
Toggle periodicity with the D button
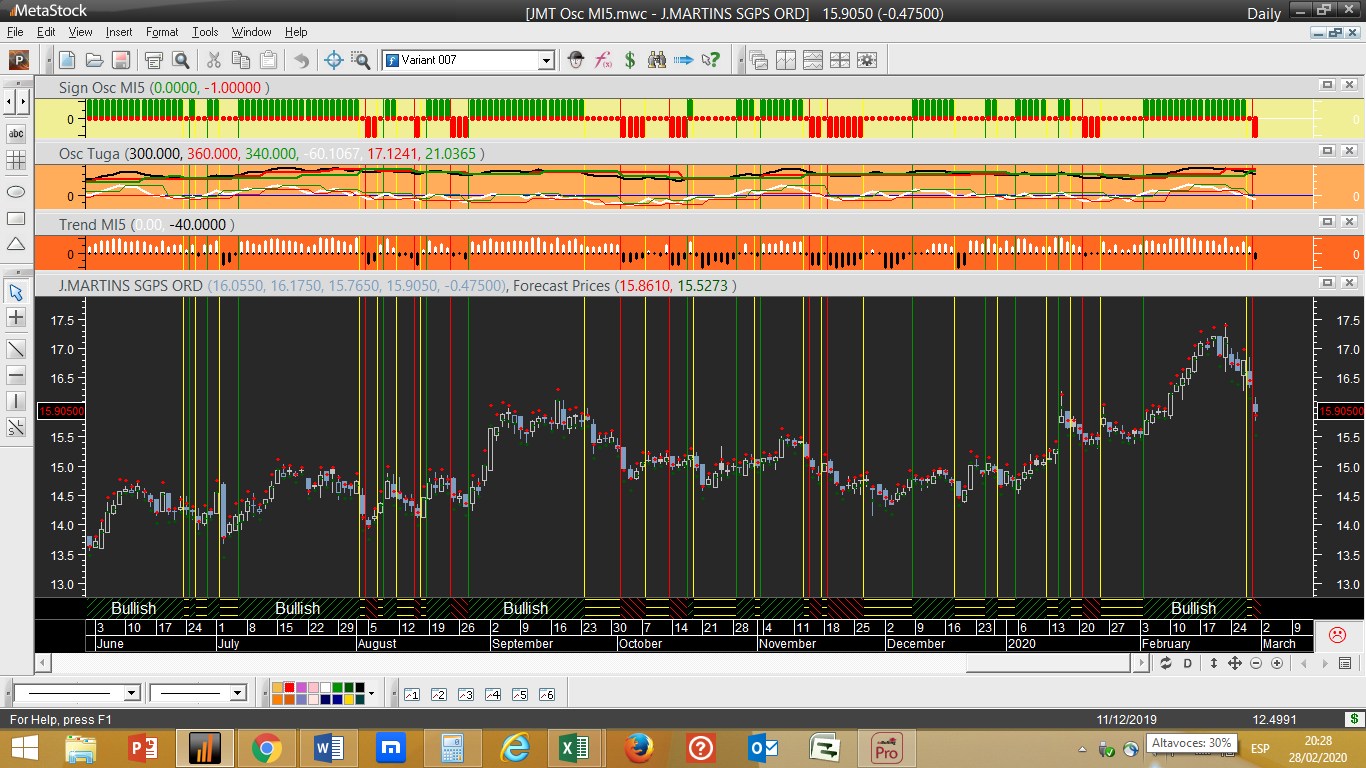pos(1188,663)
